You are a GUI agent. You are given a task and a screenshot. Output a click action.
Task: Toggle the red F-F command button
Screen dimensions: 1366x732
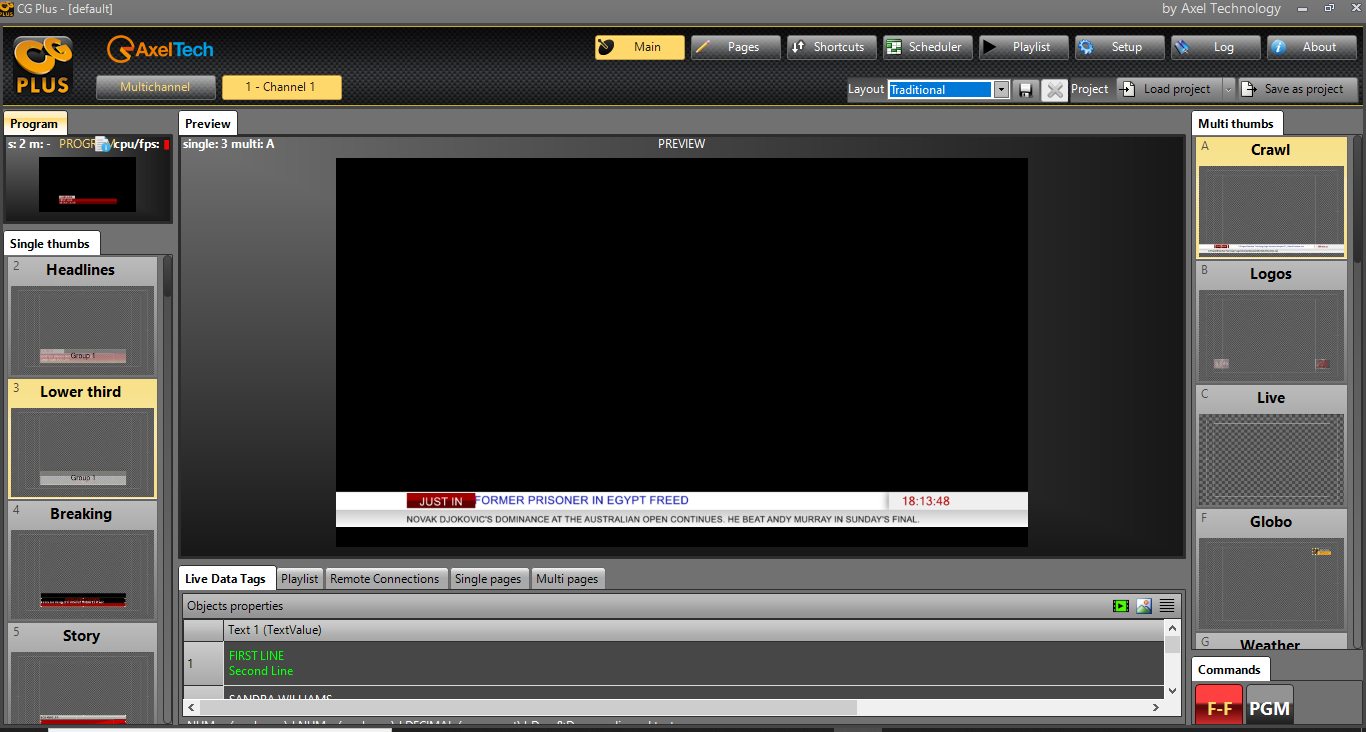[1218, 708]
